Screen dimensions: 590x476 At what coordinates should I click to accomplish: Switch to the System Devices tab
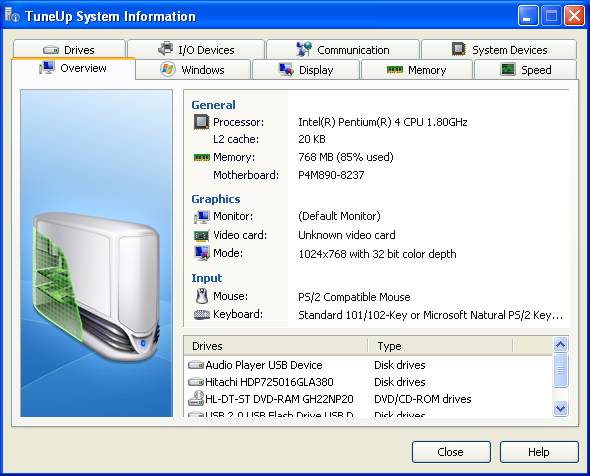click(499, 49)
